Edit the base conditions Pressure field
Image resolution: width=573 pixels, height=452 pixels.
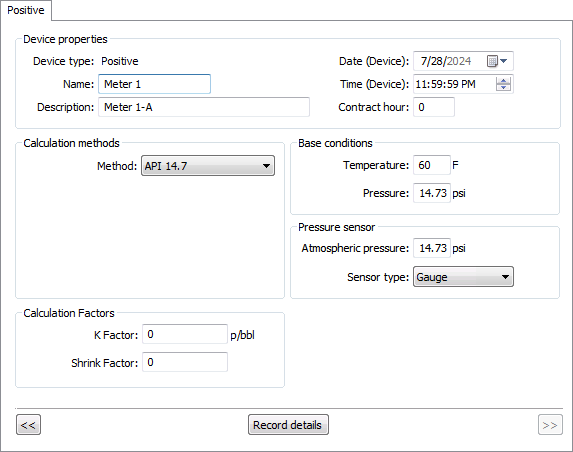click(x=432, y=193)
